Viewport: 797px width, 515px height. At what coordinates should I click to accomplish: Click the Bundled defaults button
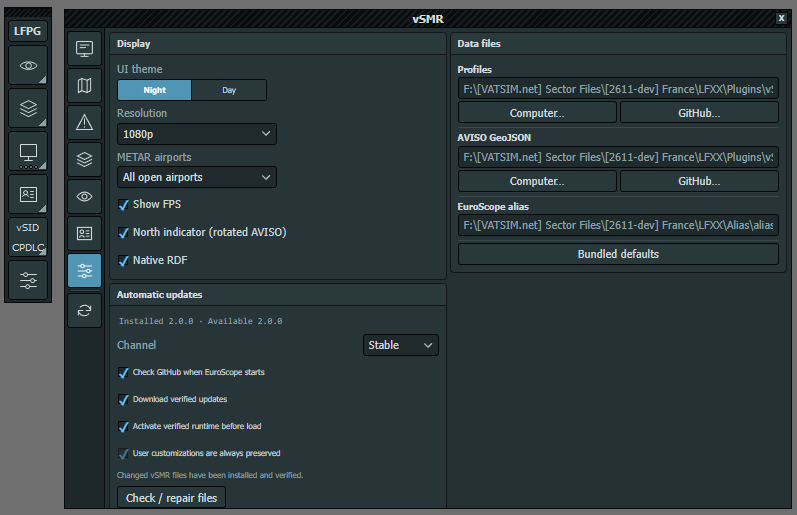(x=618, y=254)
